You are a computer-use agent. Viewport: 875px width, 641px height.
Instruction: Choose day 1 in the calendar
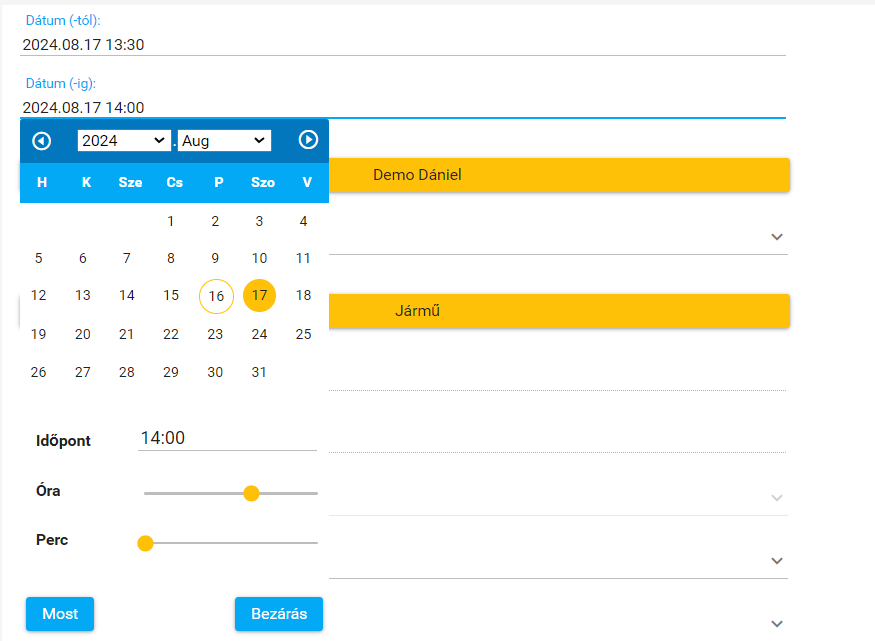171,221
